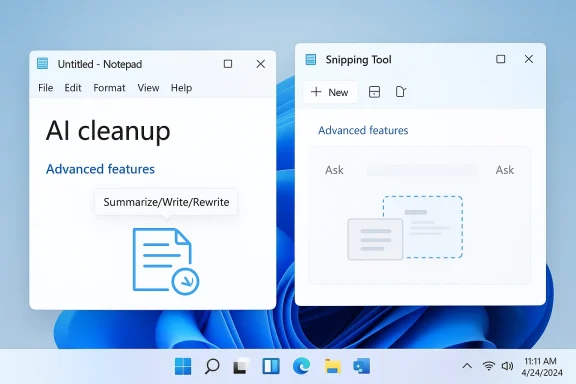576x384 pixels.
Task: Open the blue app icon after File Explorer
Action: pos(361,366)
